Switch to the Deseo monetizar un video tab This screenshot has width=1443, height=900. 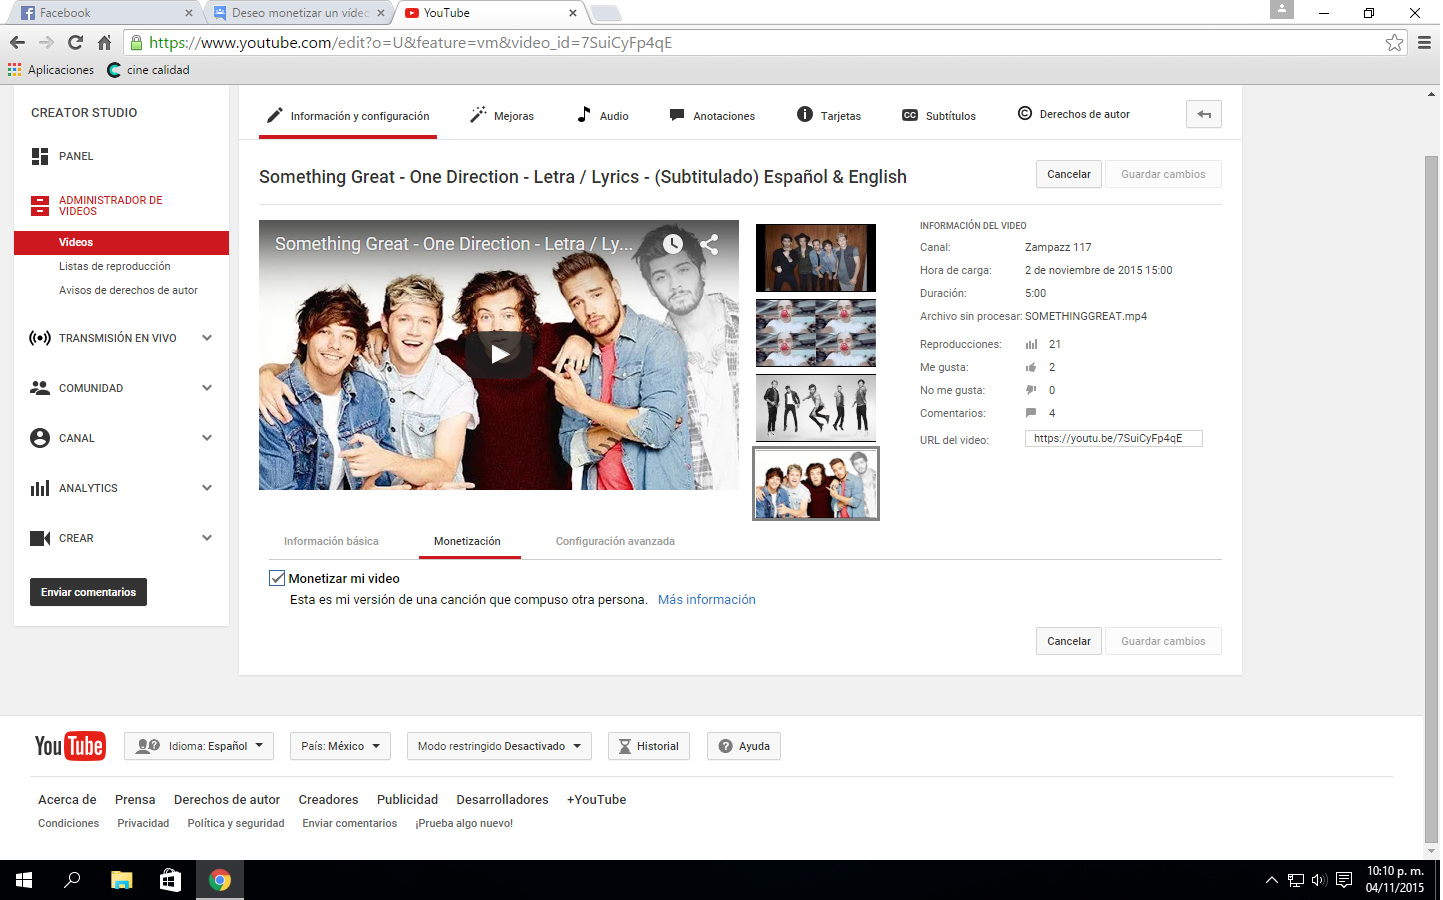(x=298, y=13)
